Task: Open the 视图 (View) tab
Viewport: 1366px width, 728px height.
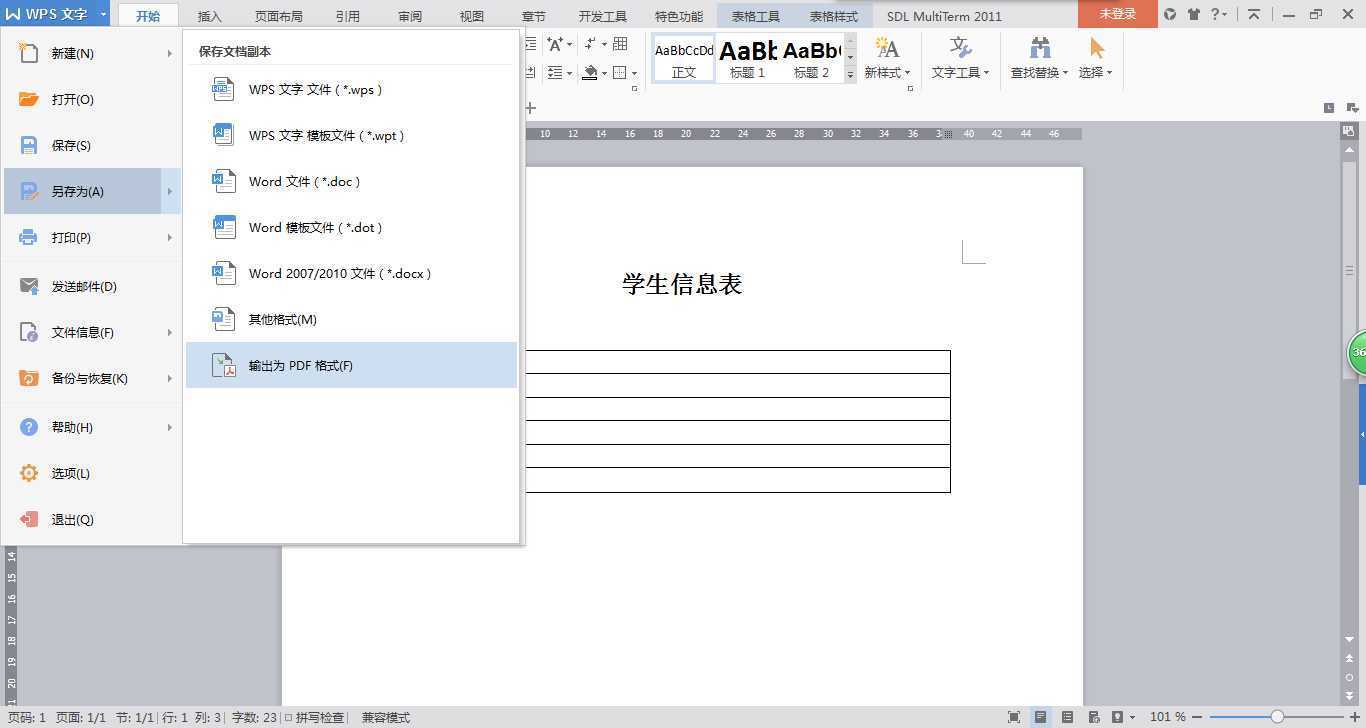Action: click(472, 16)
